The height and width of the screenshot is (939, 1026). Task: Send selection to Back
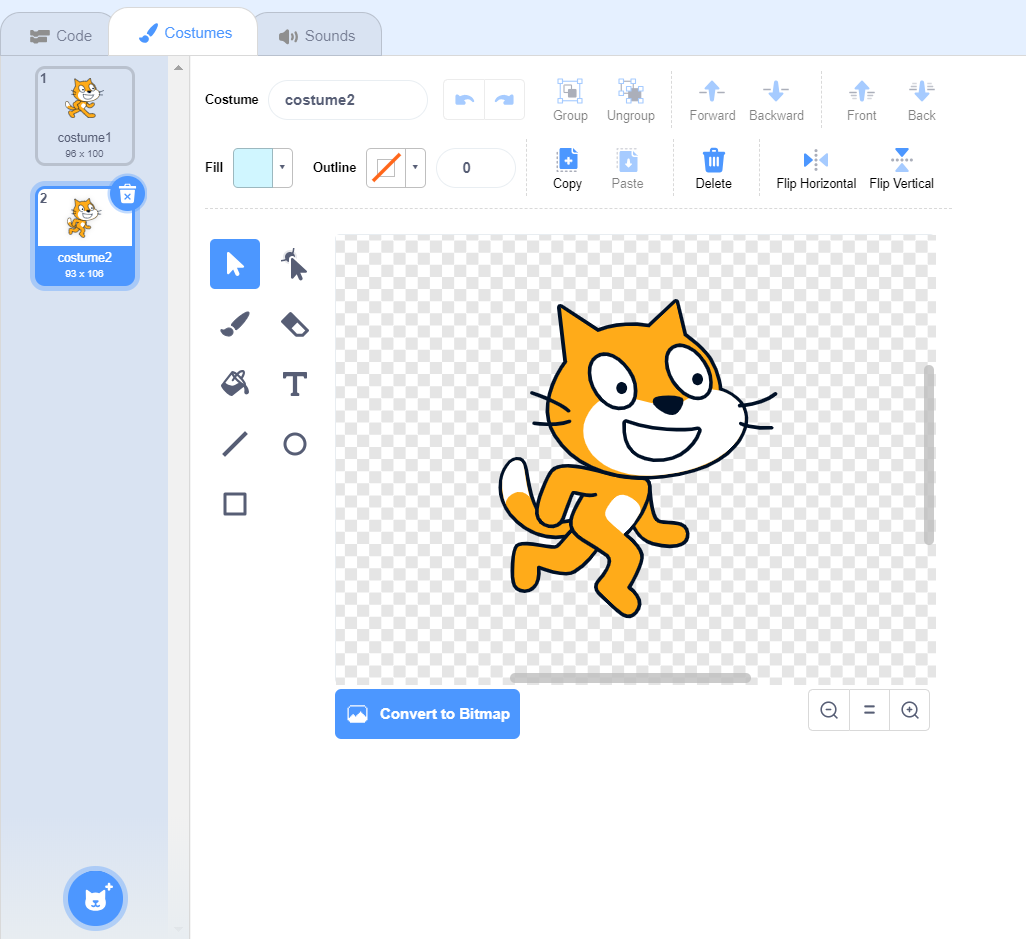(921, 100)
